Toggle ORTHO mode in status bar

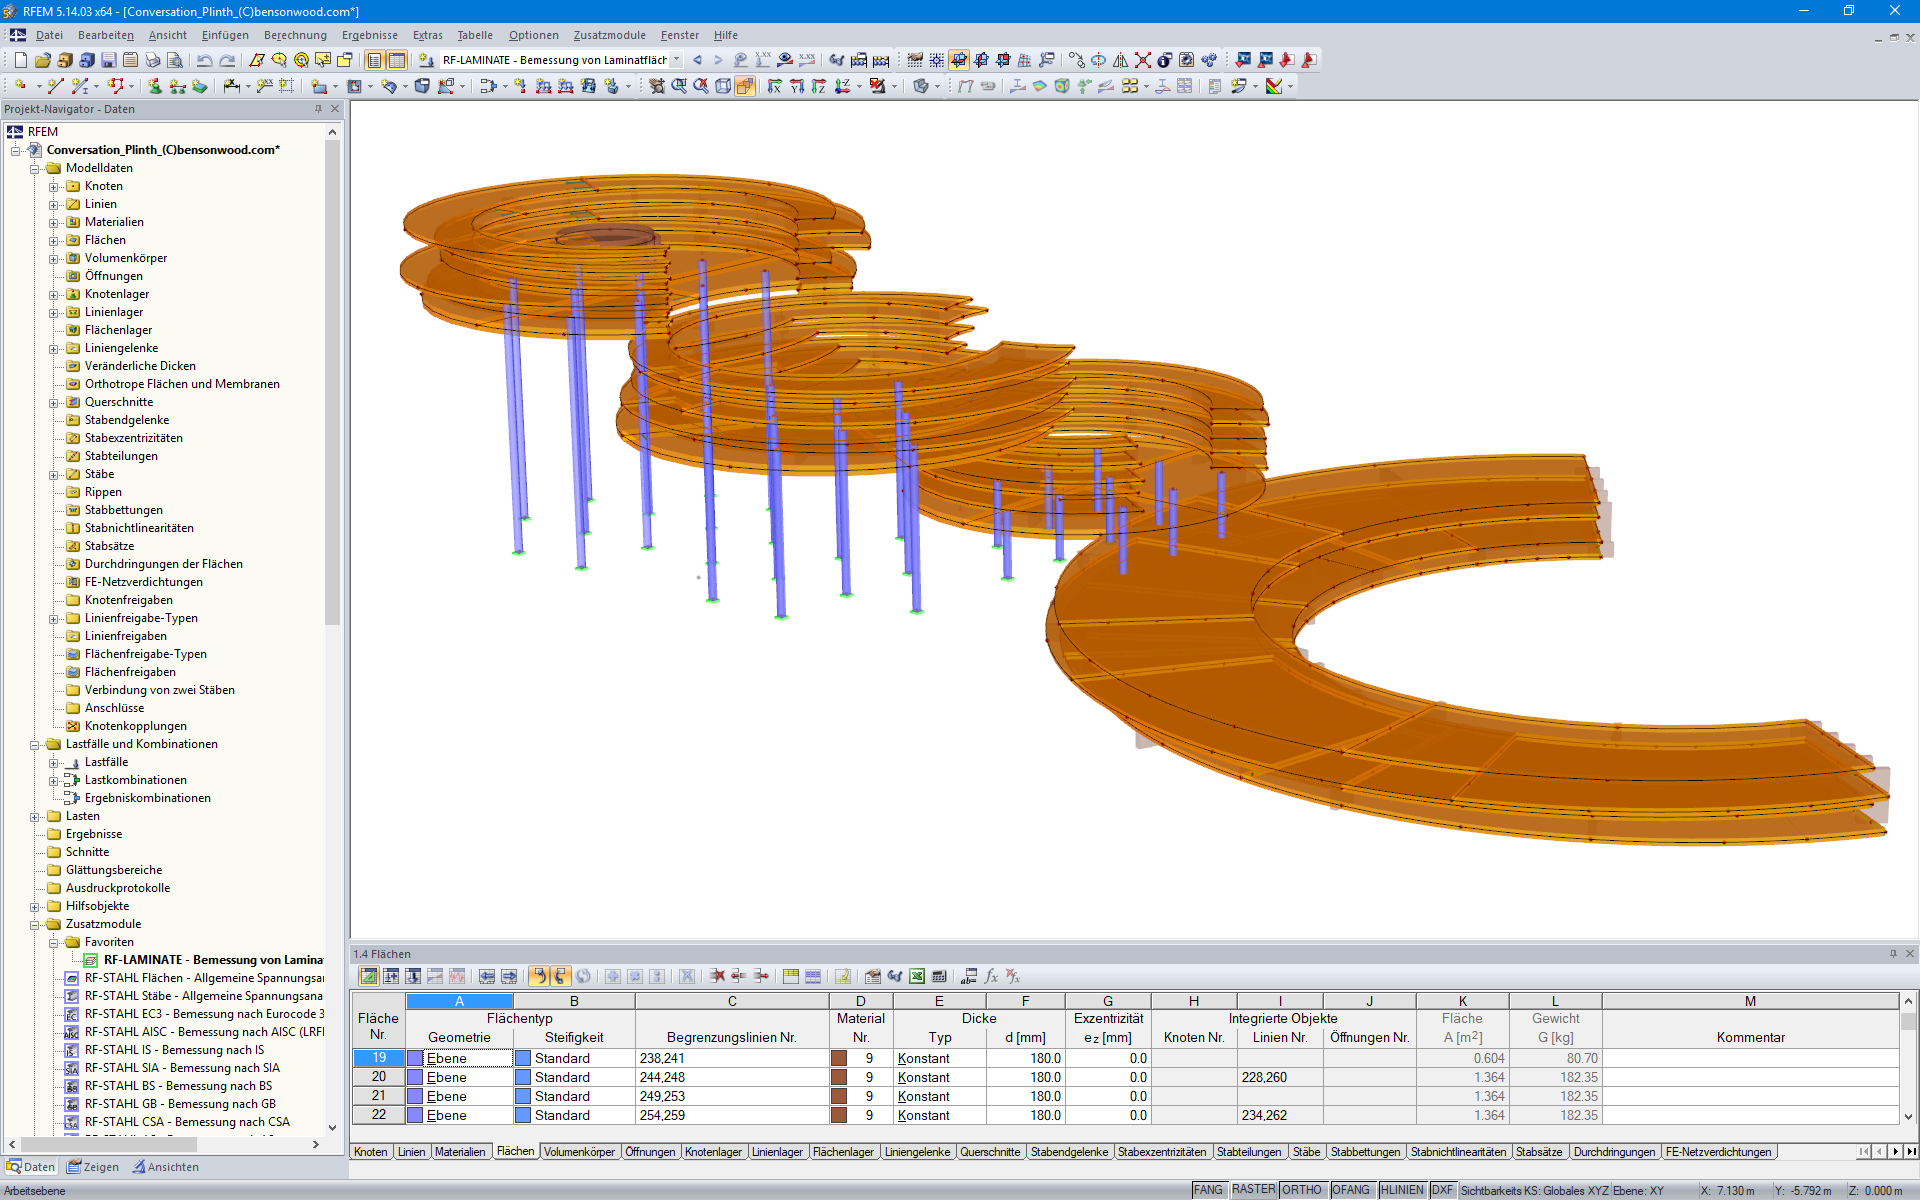(1301, 1190)
